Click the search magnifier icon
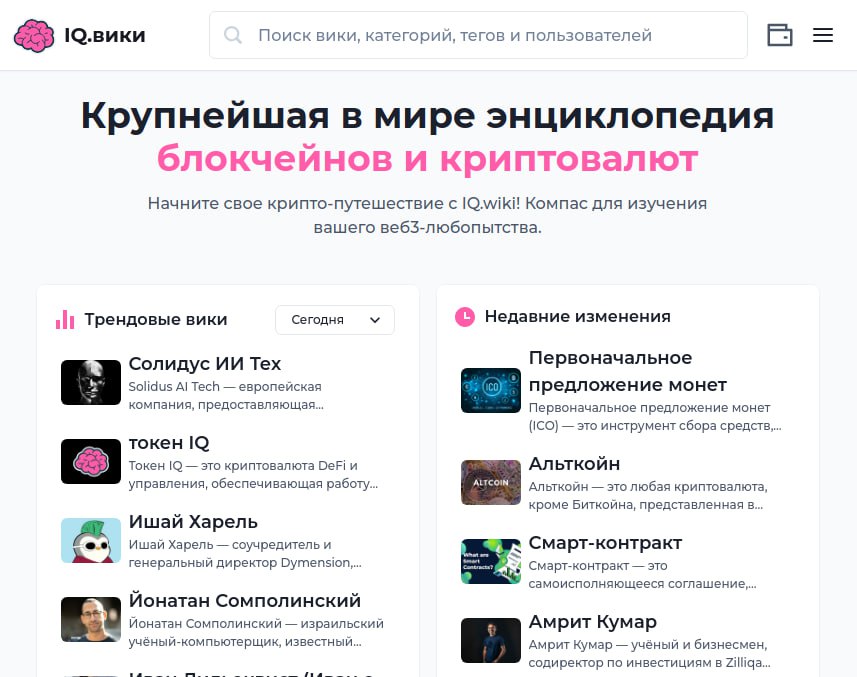Screen dimensions: 857x677 coord(234,36)
